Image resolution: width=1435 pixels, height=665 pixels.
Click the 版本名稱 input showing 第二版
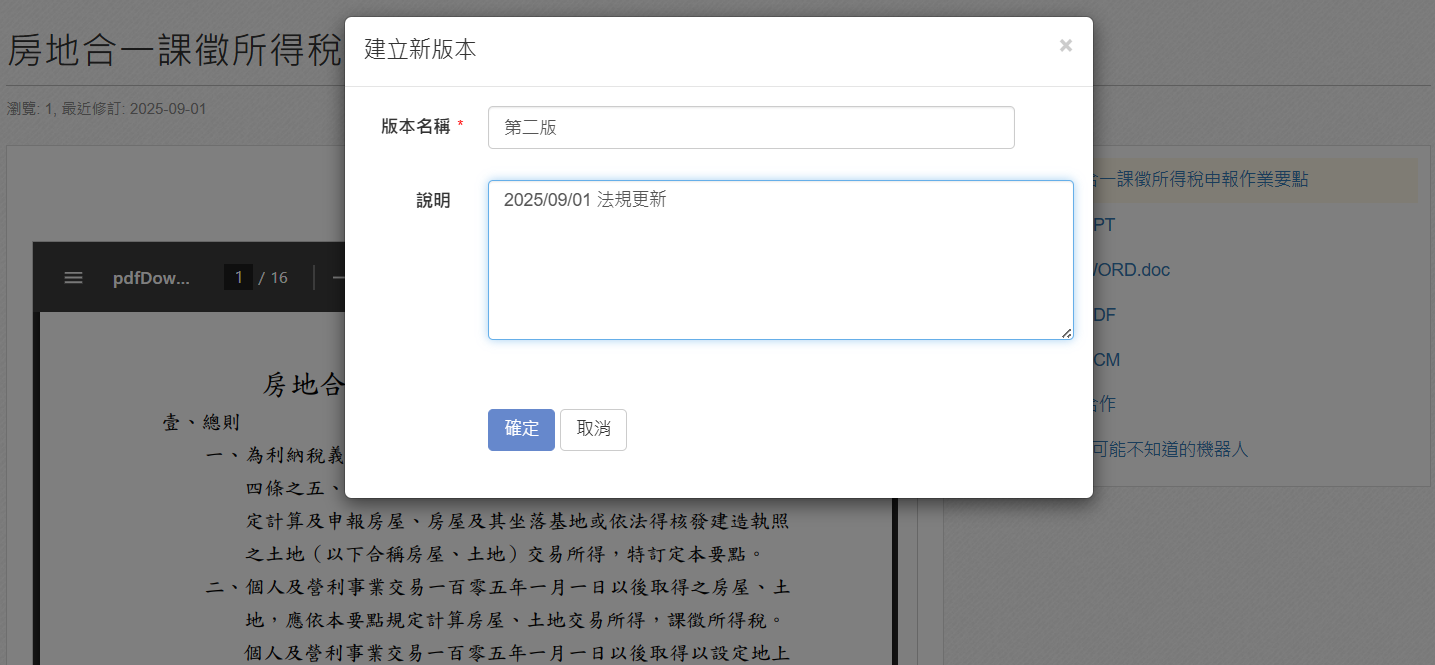(750, 127)
